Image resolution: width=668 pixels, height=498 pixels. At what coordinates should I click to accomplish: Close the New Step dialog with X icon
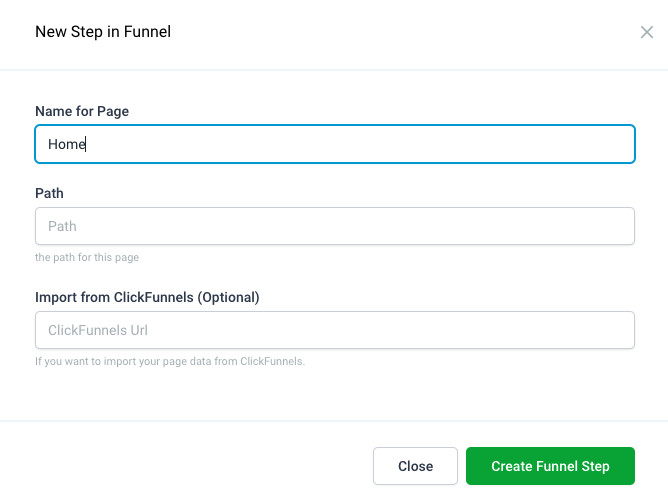point(647,32)
